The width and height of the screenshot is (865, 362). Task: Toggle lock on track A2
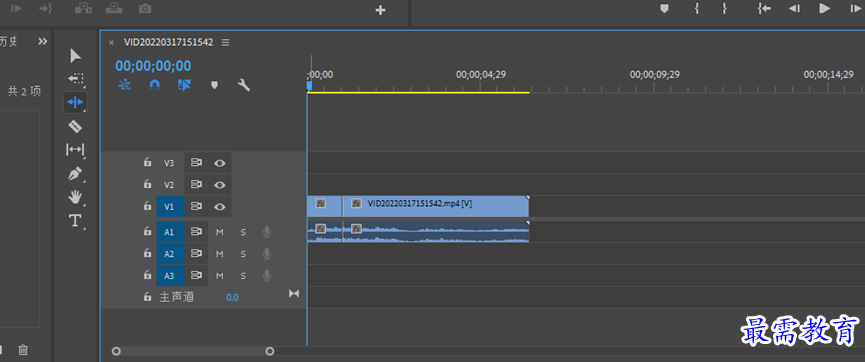[147, 253]
